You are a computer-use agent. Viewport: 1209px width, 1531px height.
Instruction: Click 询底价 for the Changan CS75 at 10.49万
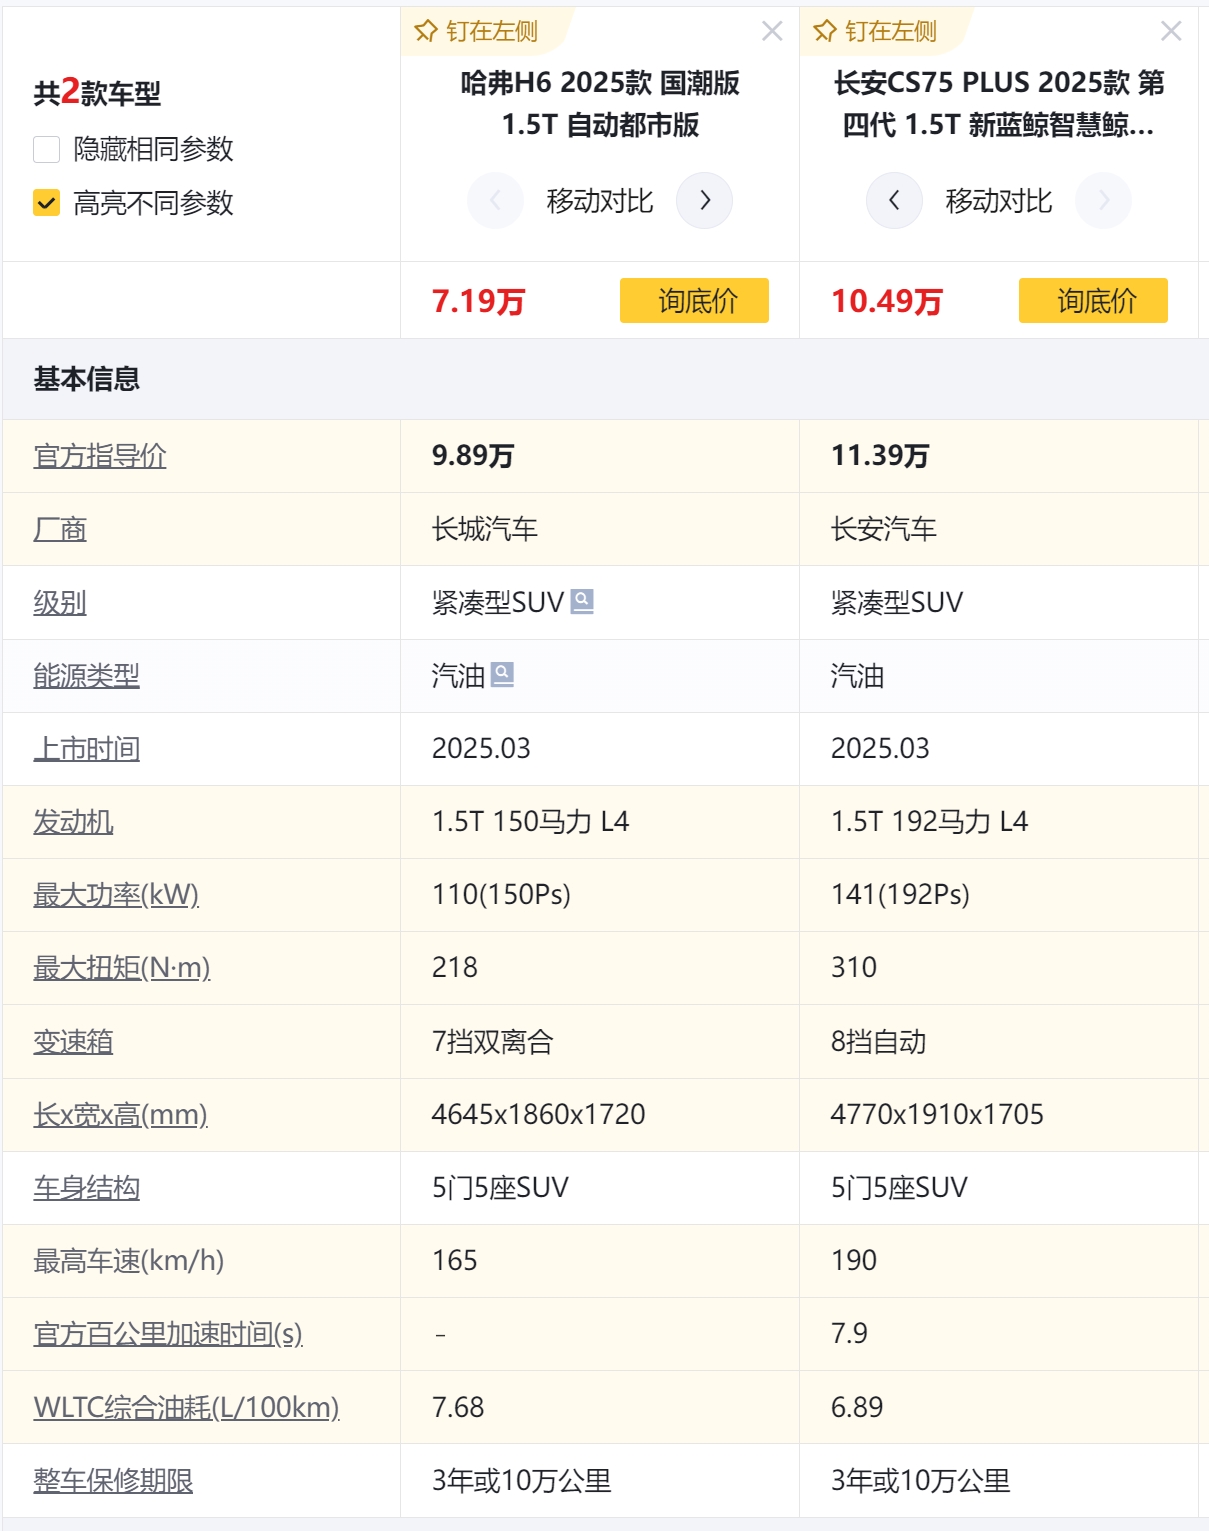coord(1093,300)
